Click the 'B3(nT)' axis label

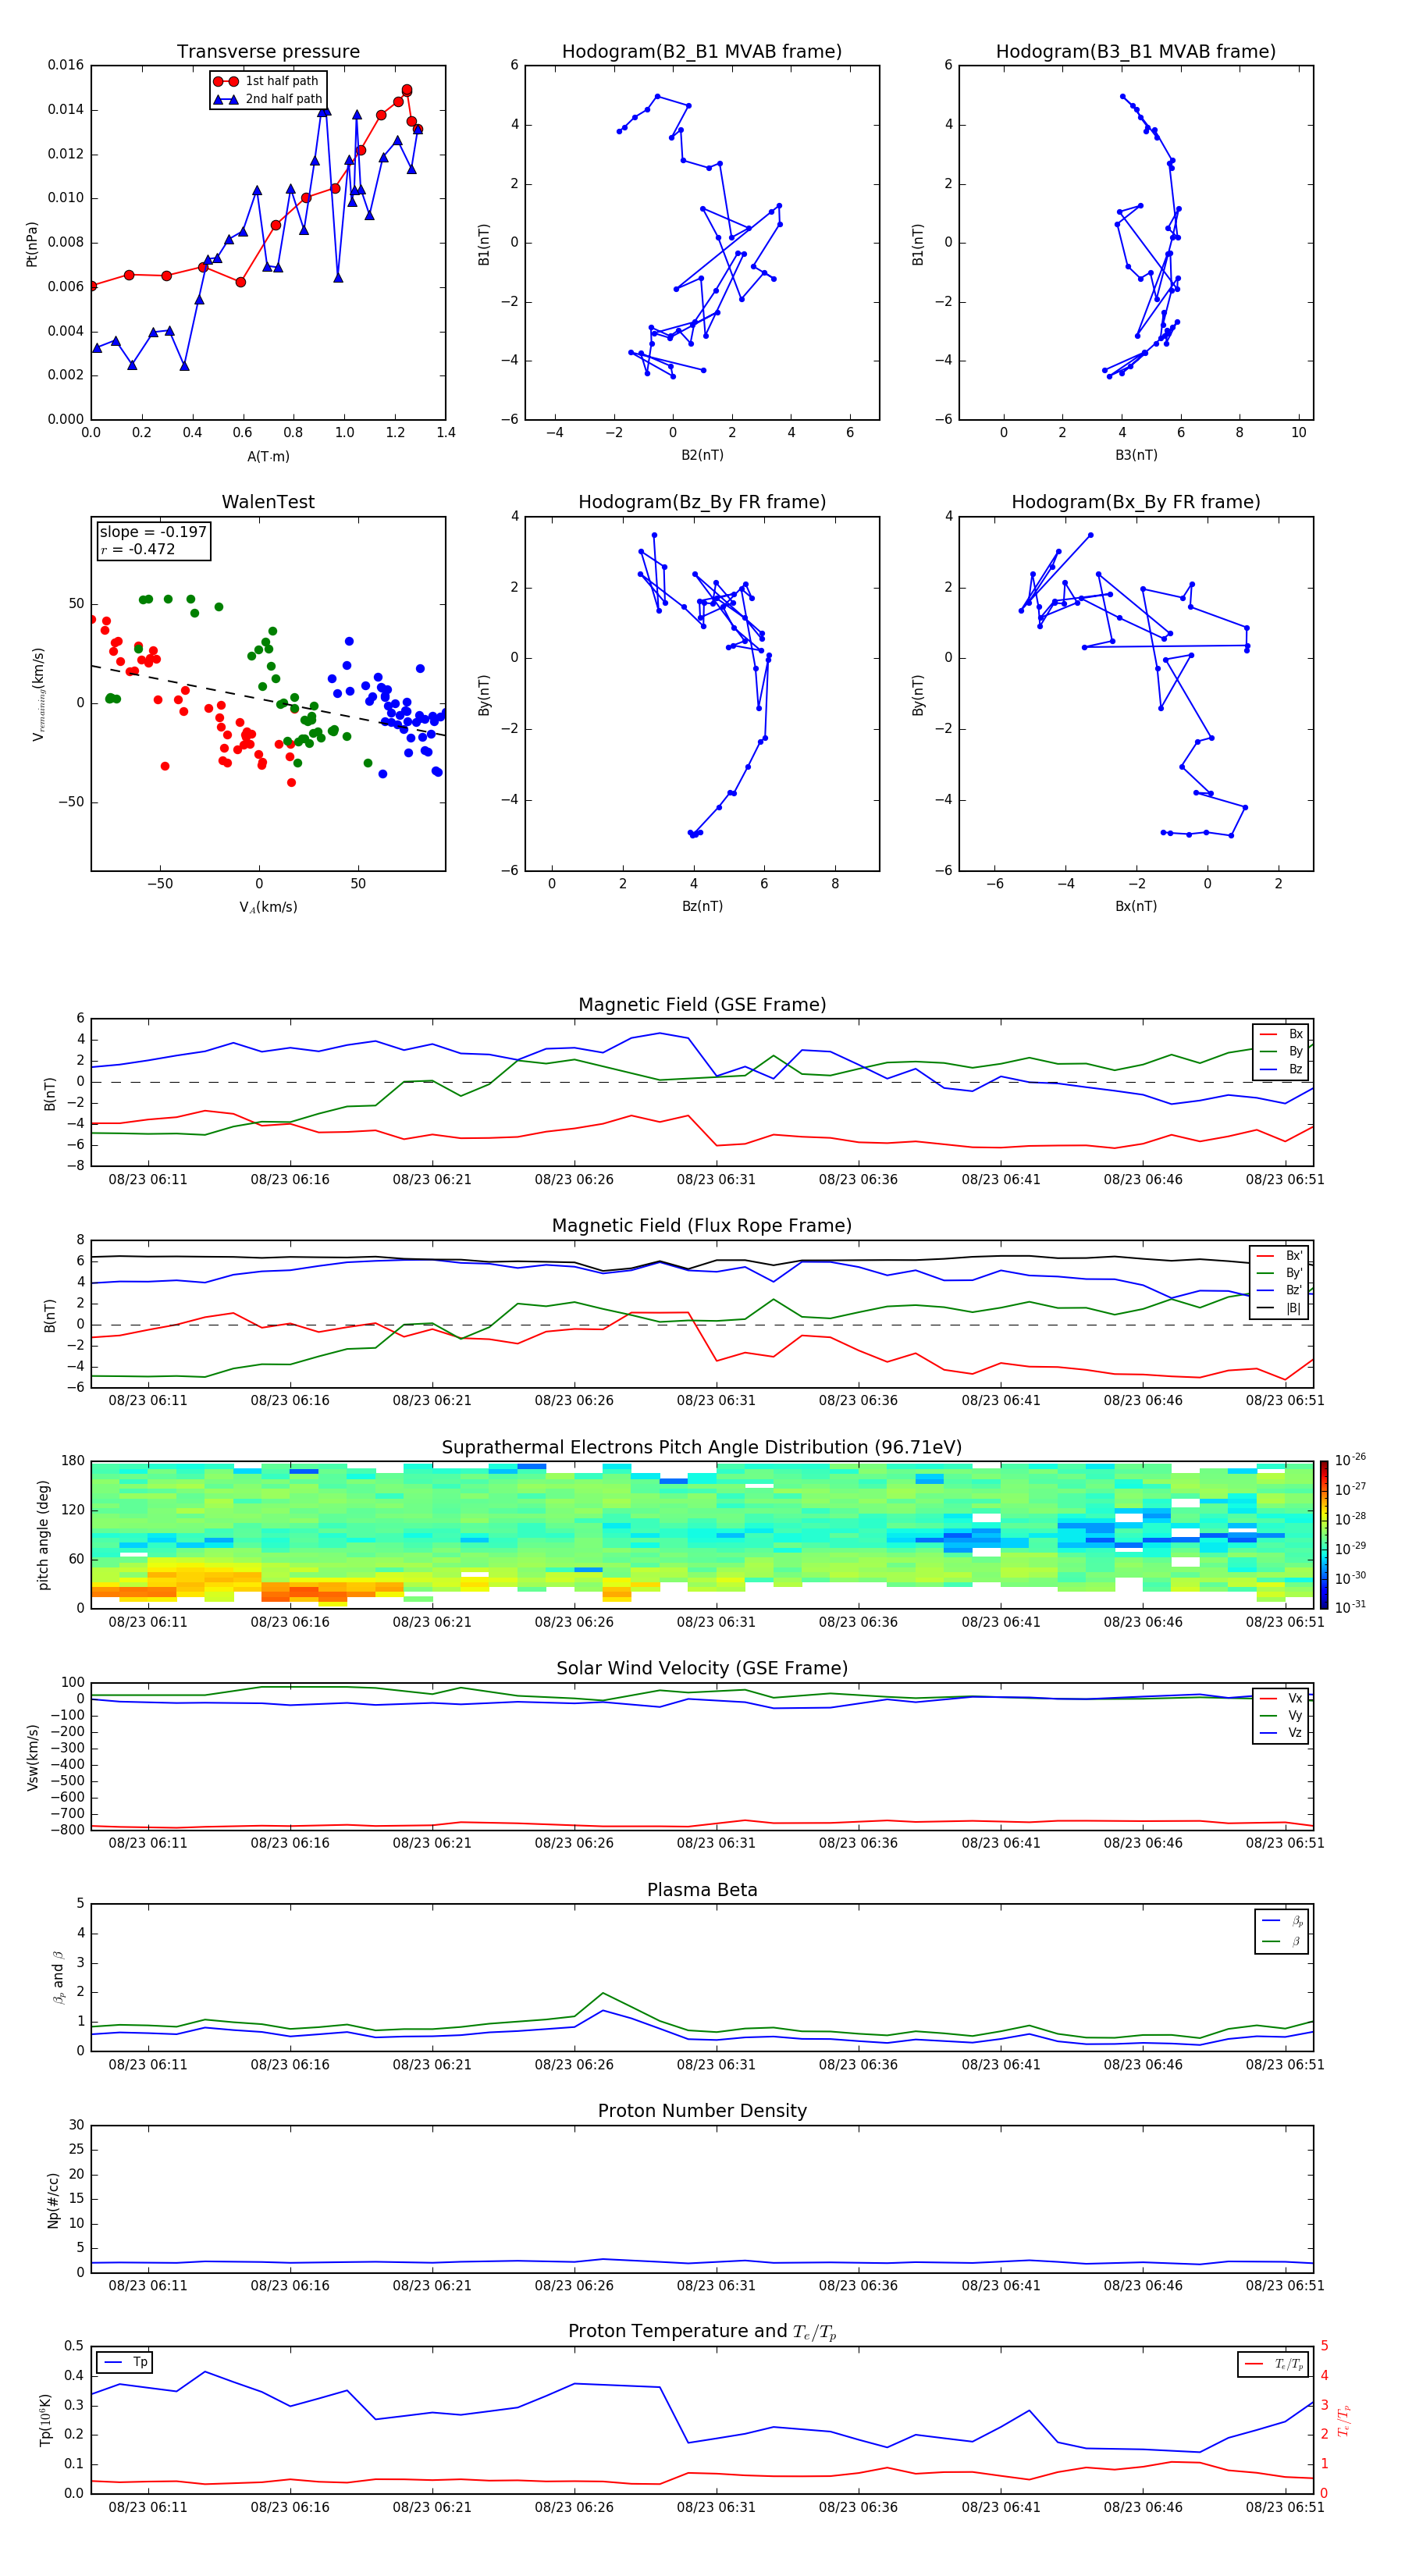click(1136, 455)
